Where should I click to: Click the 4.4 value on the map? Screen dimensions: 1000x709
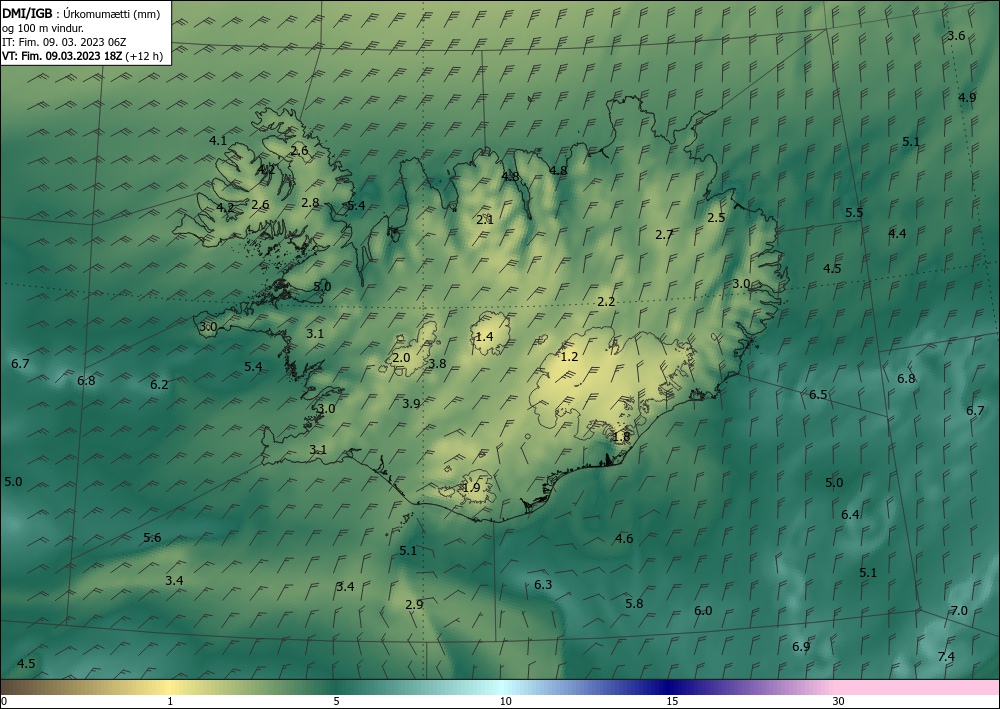click(897, 233)
